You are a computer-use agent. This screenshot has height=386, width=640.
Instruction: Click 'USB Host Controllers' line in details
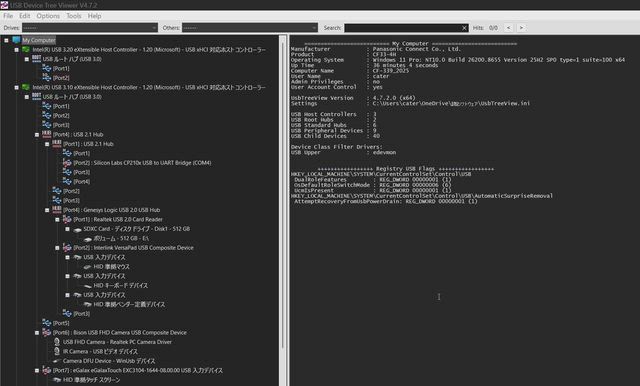(333, 114)
